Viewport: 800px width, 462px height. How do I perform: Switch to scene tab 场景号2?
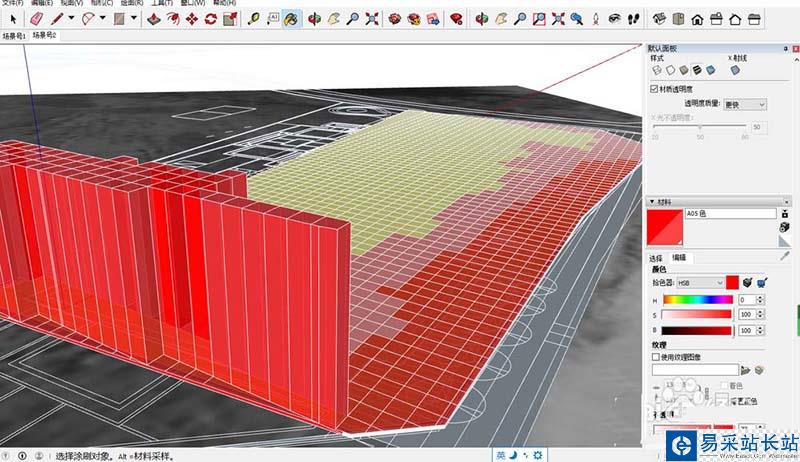pos(44,35)
